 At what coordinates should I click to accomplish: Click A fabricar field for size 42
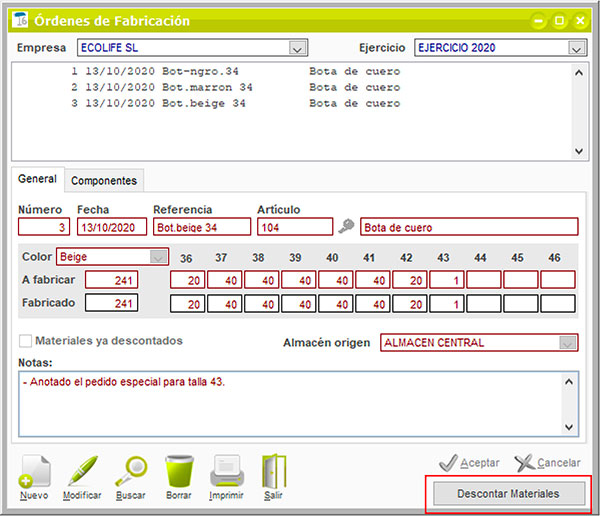tap(410, 280)
